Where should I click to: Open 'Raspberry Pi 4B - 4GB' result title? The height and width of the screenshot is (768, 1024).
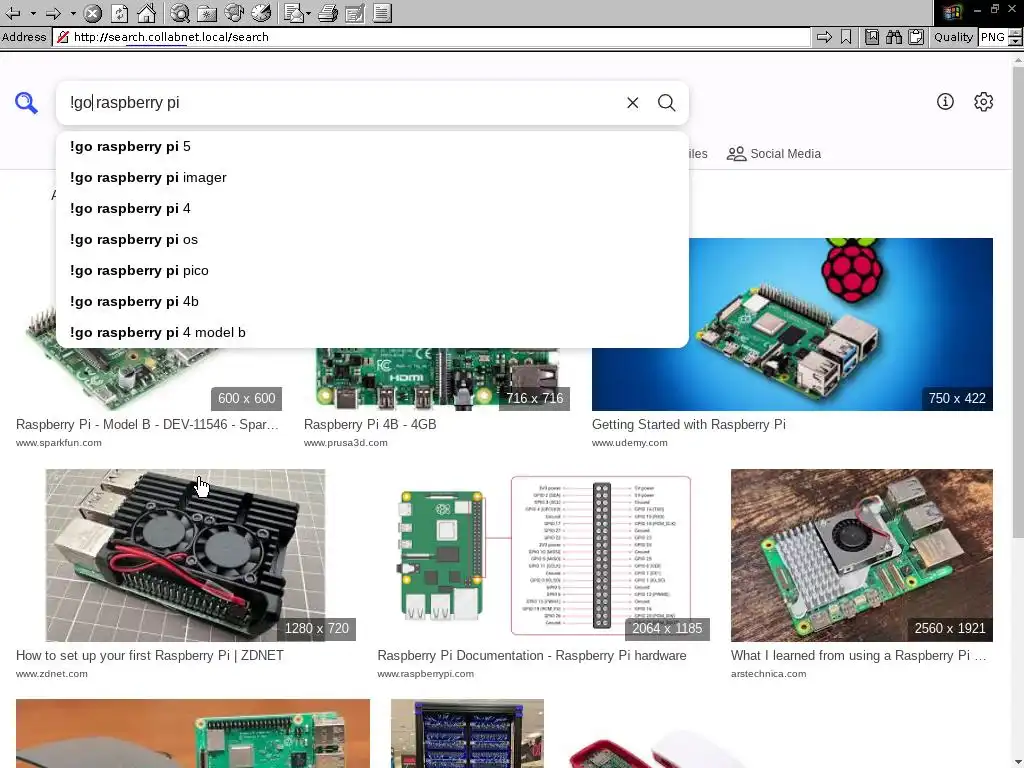pos(370,424)
